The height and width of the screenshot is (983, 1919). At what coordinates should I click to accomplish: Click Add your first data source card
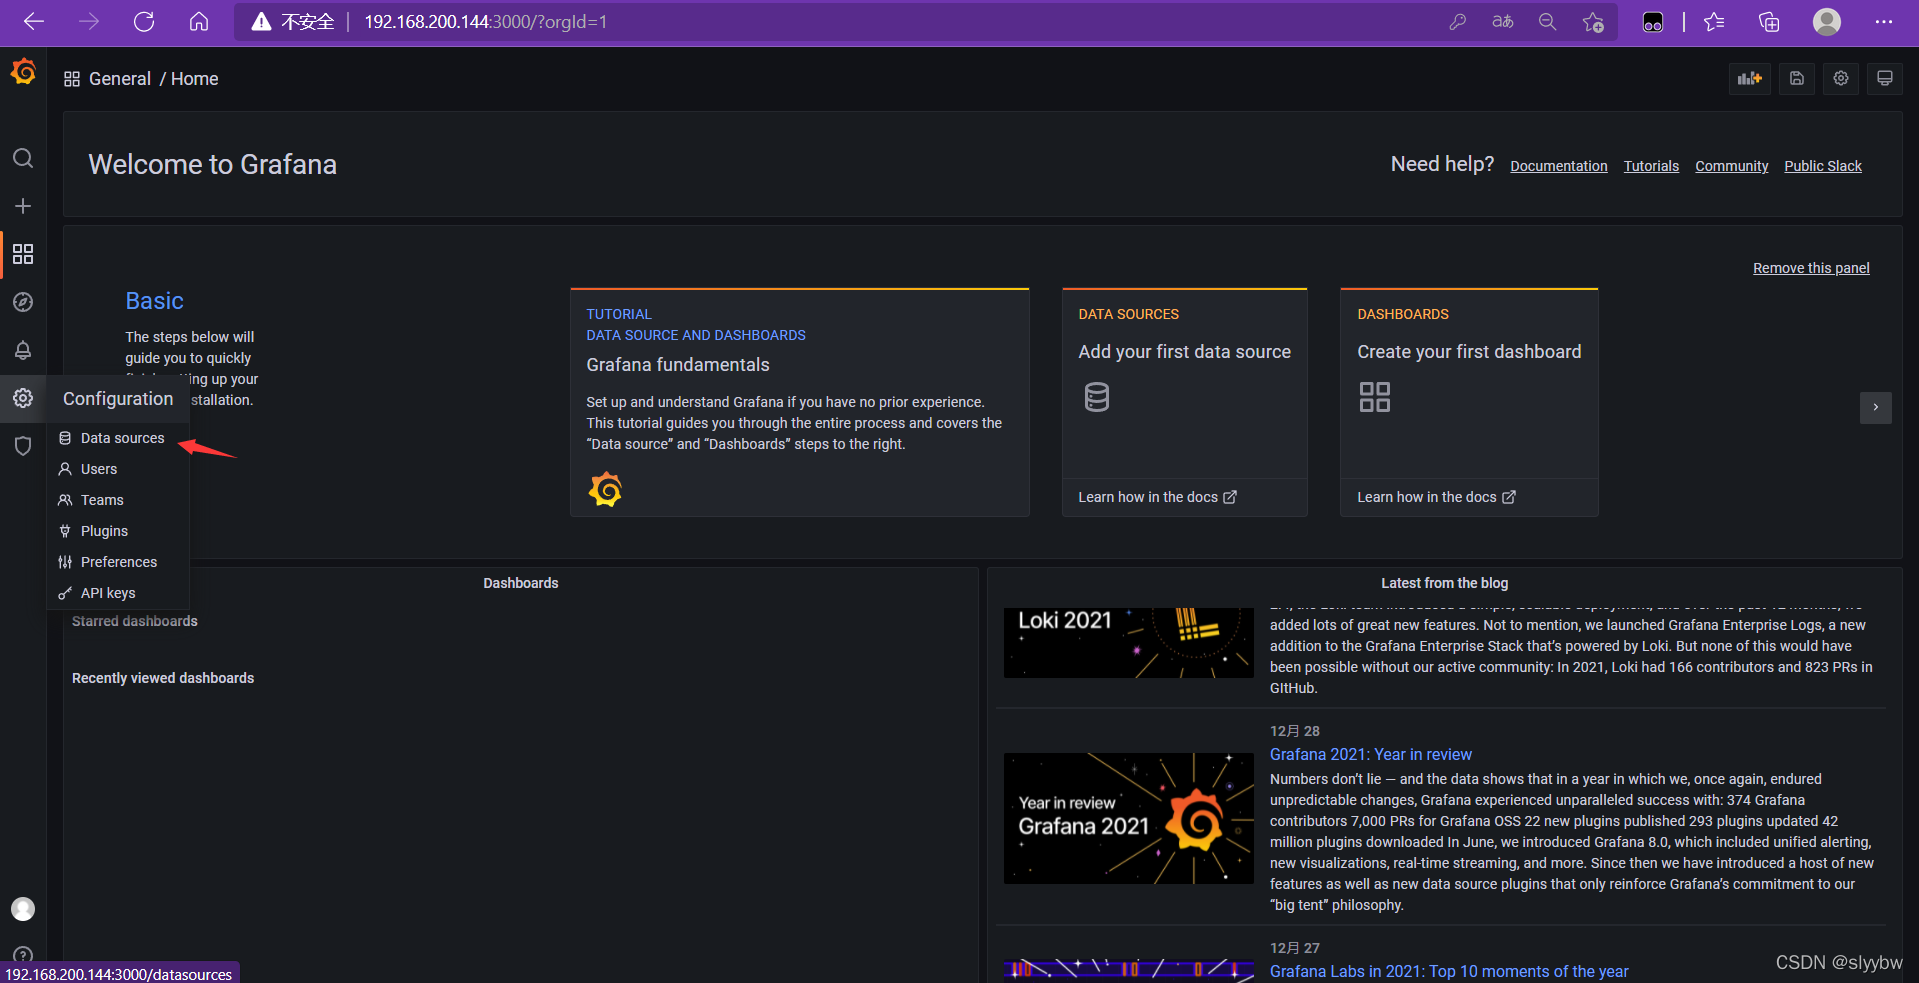[x=1184, y=402]
